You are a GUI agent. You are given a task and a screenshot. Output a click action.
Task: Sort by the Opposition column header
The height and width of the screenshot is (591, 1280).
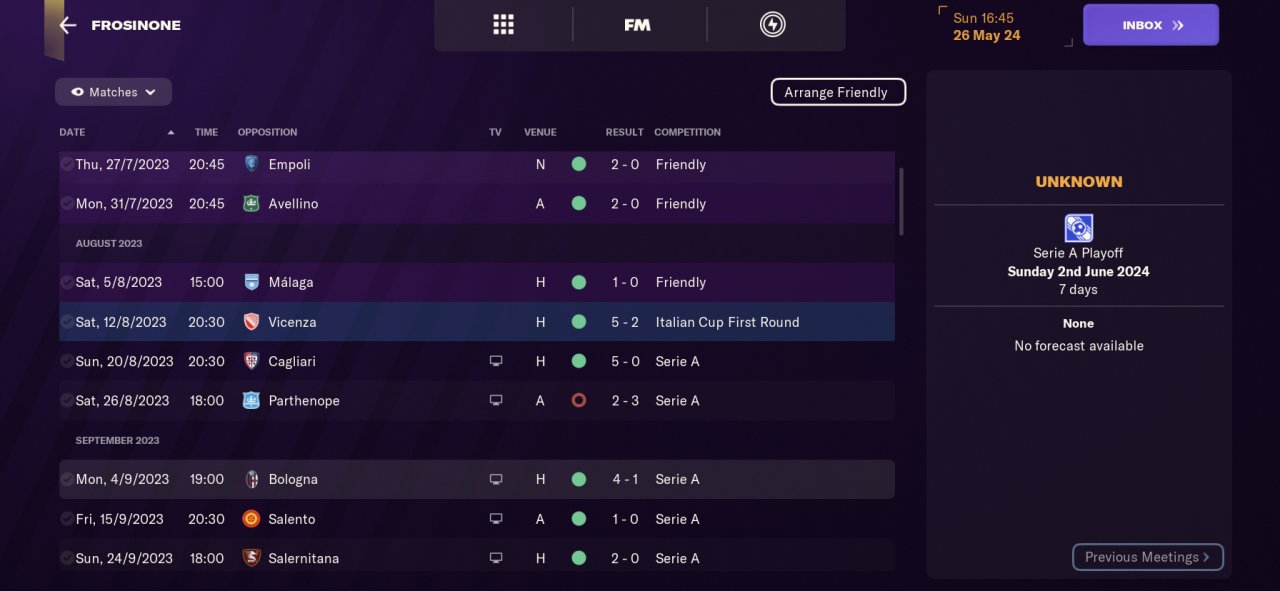click(267, 132)
